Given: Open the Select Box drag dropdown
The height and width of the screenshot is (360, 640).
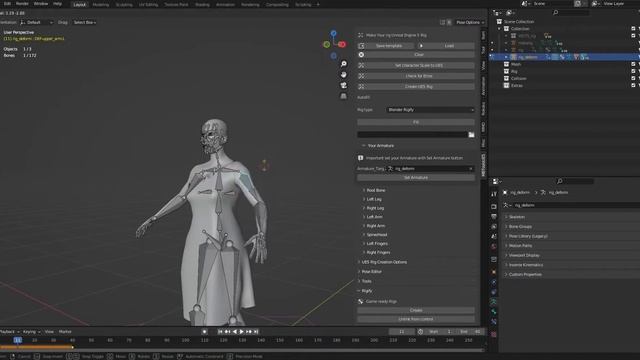Looking at the screenshot, I should 84,22.
